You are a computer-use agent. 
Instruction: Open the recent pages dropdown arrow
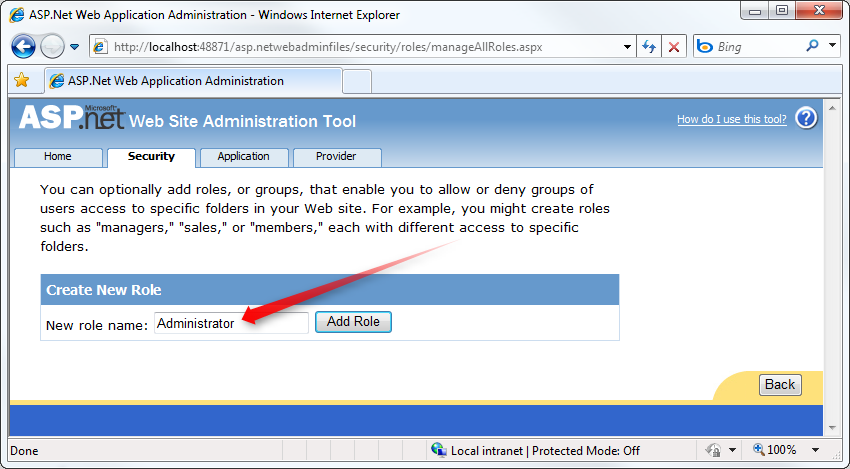(x=74, y=47)
